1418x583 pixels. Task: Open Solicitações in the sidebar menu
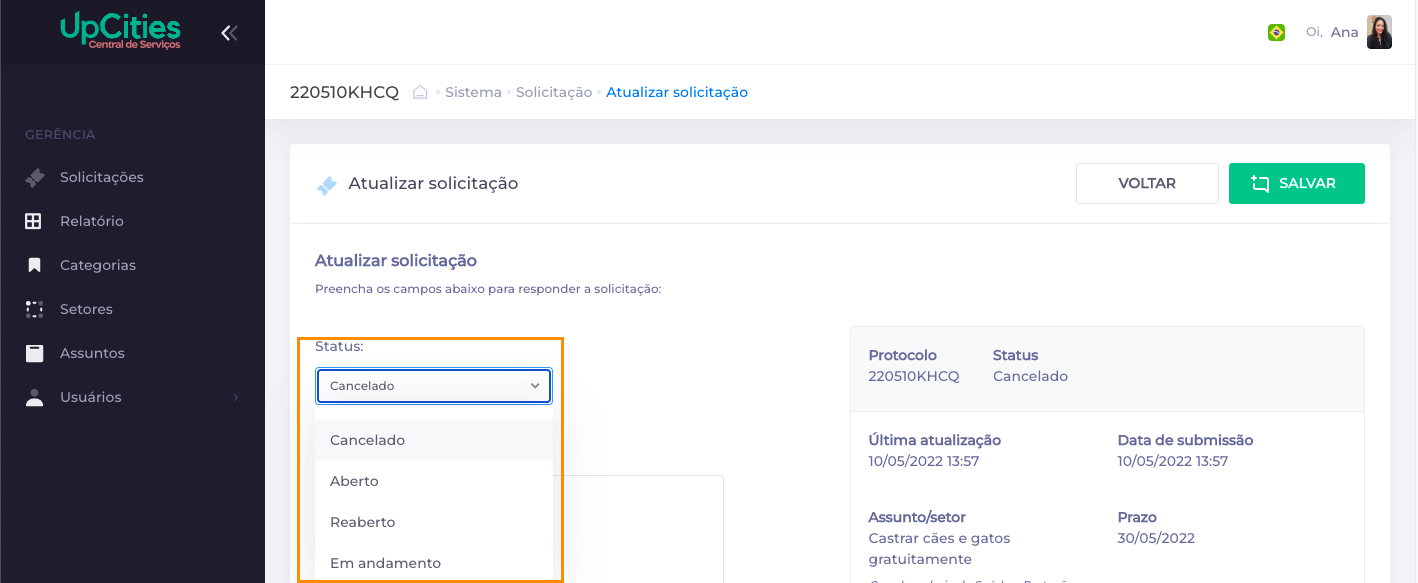coord(102,177)
